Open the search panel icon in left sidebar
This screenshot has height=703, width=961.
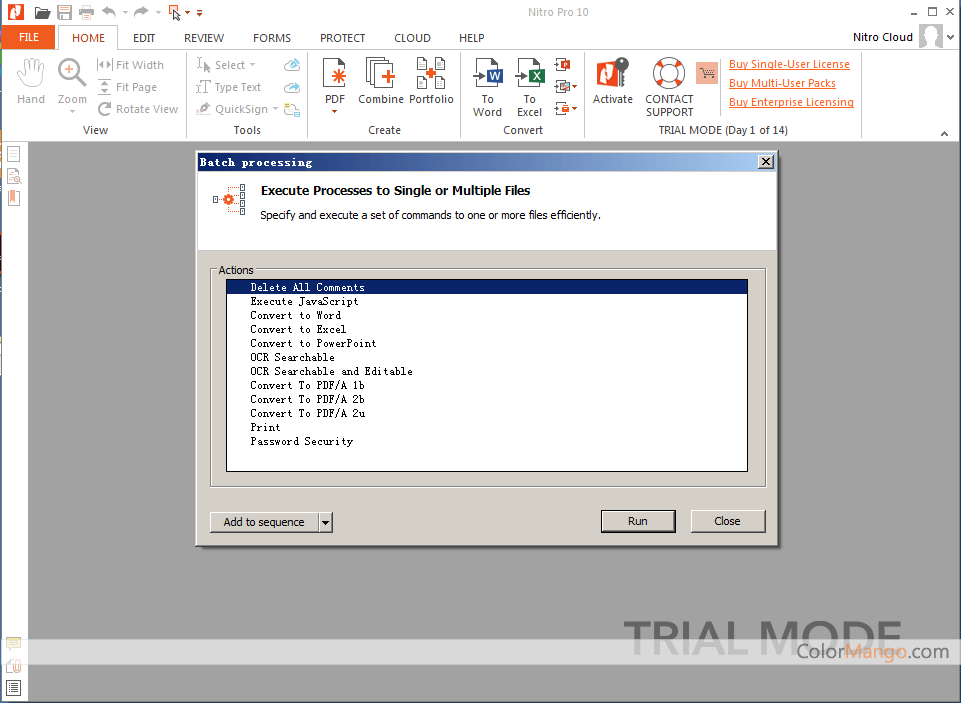(x=13, y=176)
